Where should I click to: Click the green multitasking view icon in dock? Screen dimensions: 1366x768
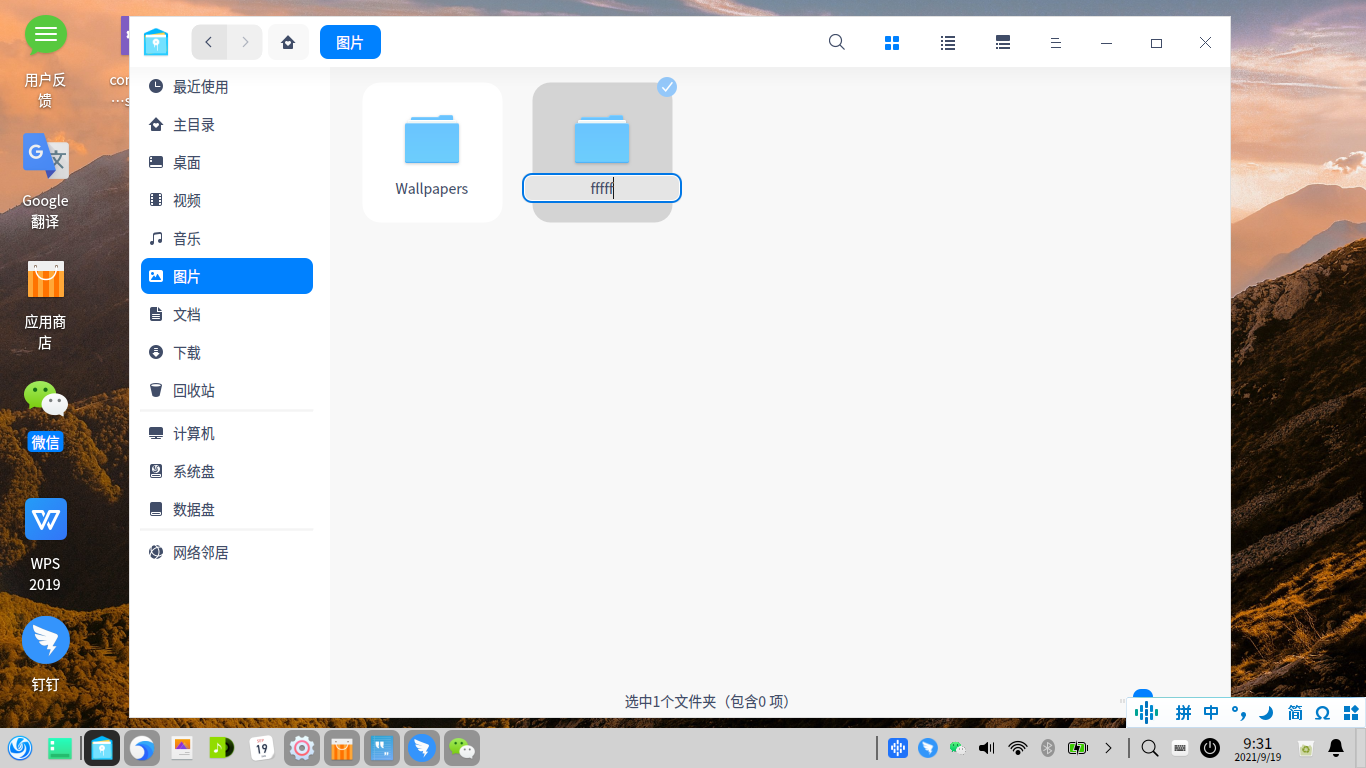[60, 747]
